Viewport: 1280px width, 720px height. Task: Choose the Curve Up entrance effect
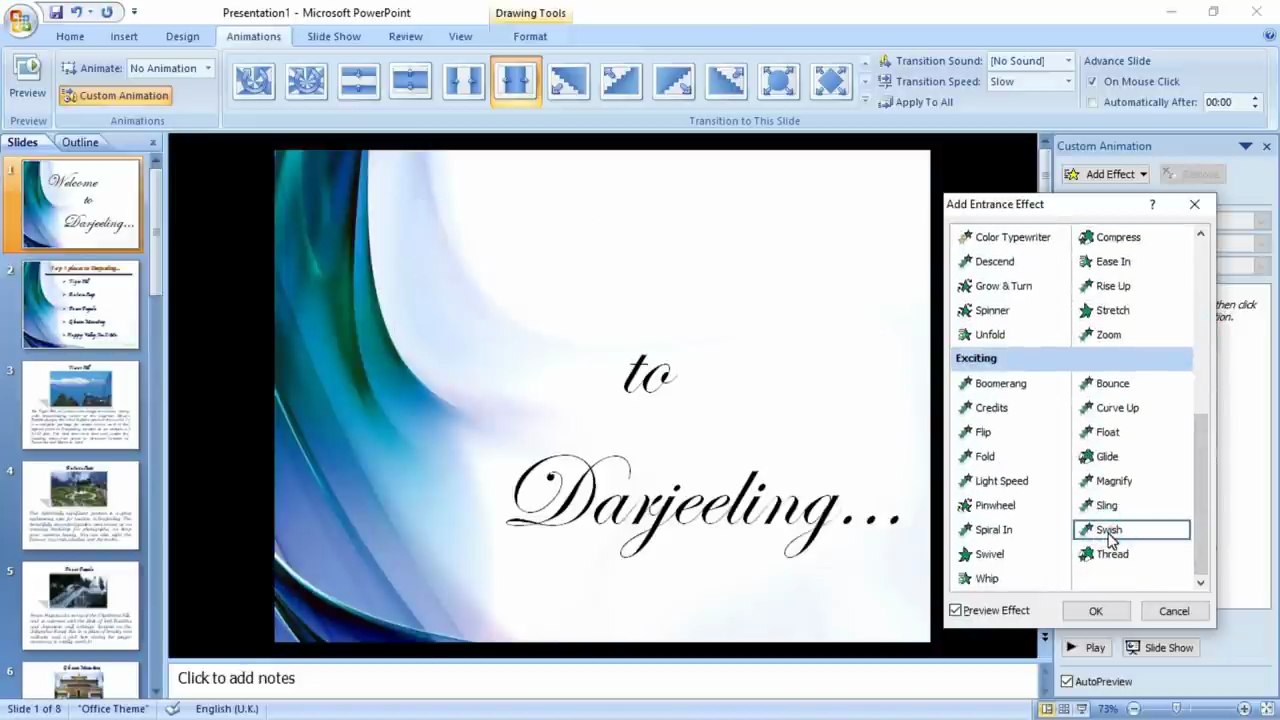tap(1116, 408)
